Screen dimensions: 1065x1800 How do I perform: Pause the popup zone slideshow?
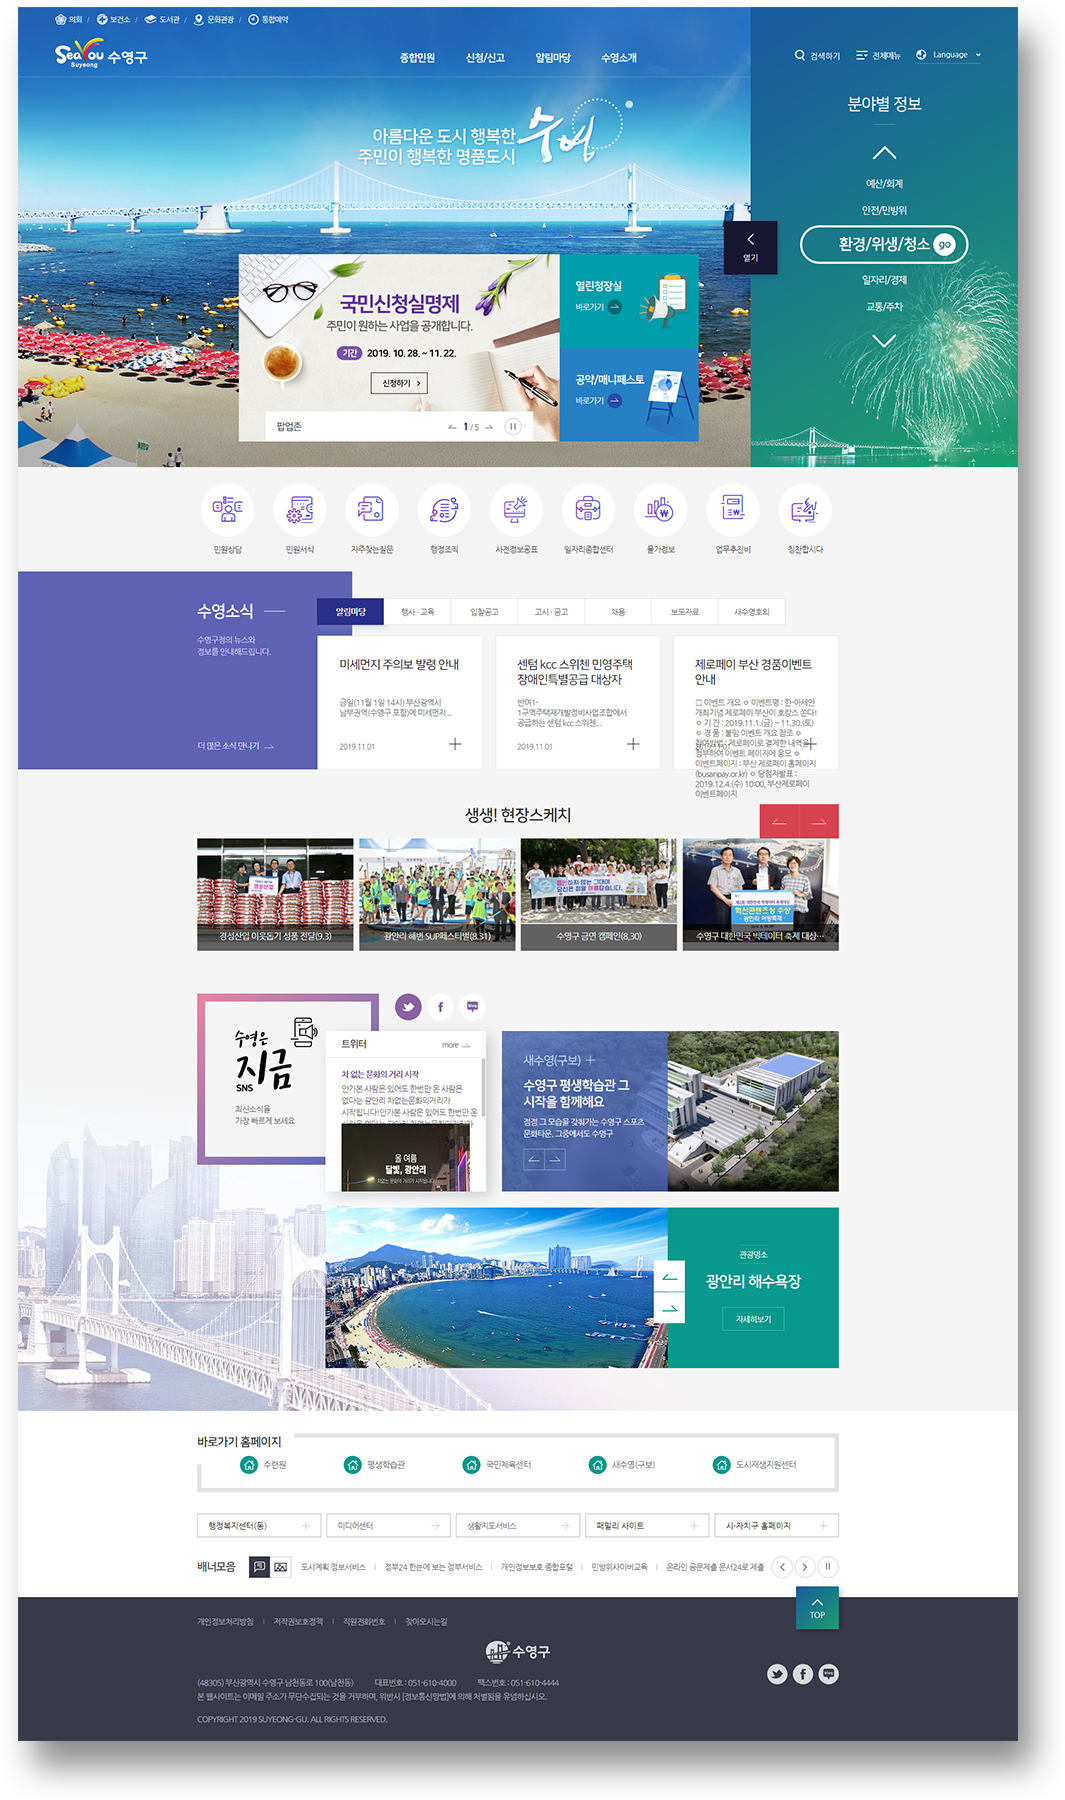click(x=513, y=426)
